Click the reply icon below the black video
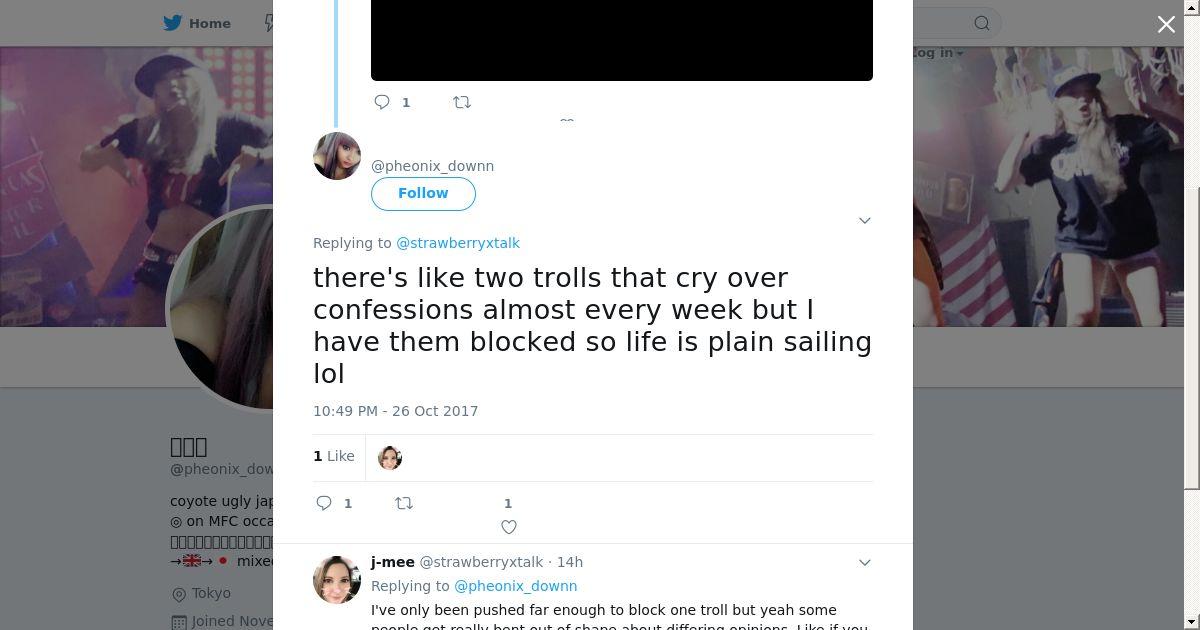Image resolution: width=1200 pixels, height=630 pixels. [382, 102]
